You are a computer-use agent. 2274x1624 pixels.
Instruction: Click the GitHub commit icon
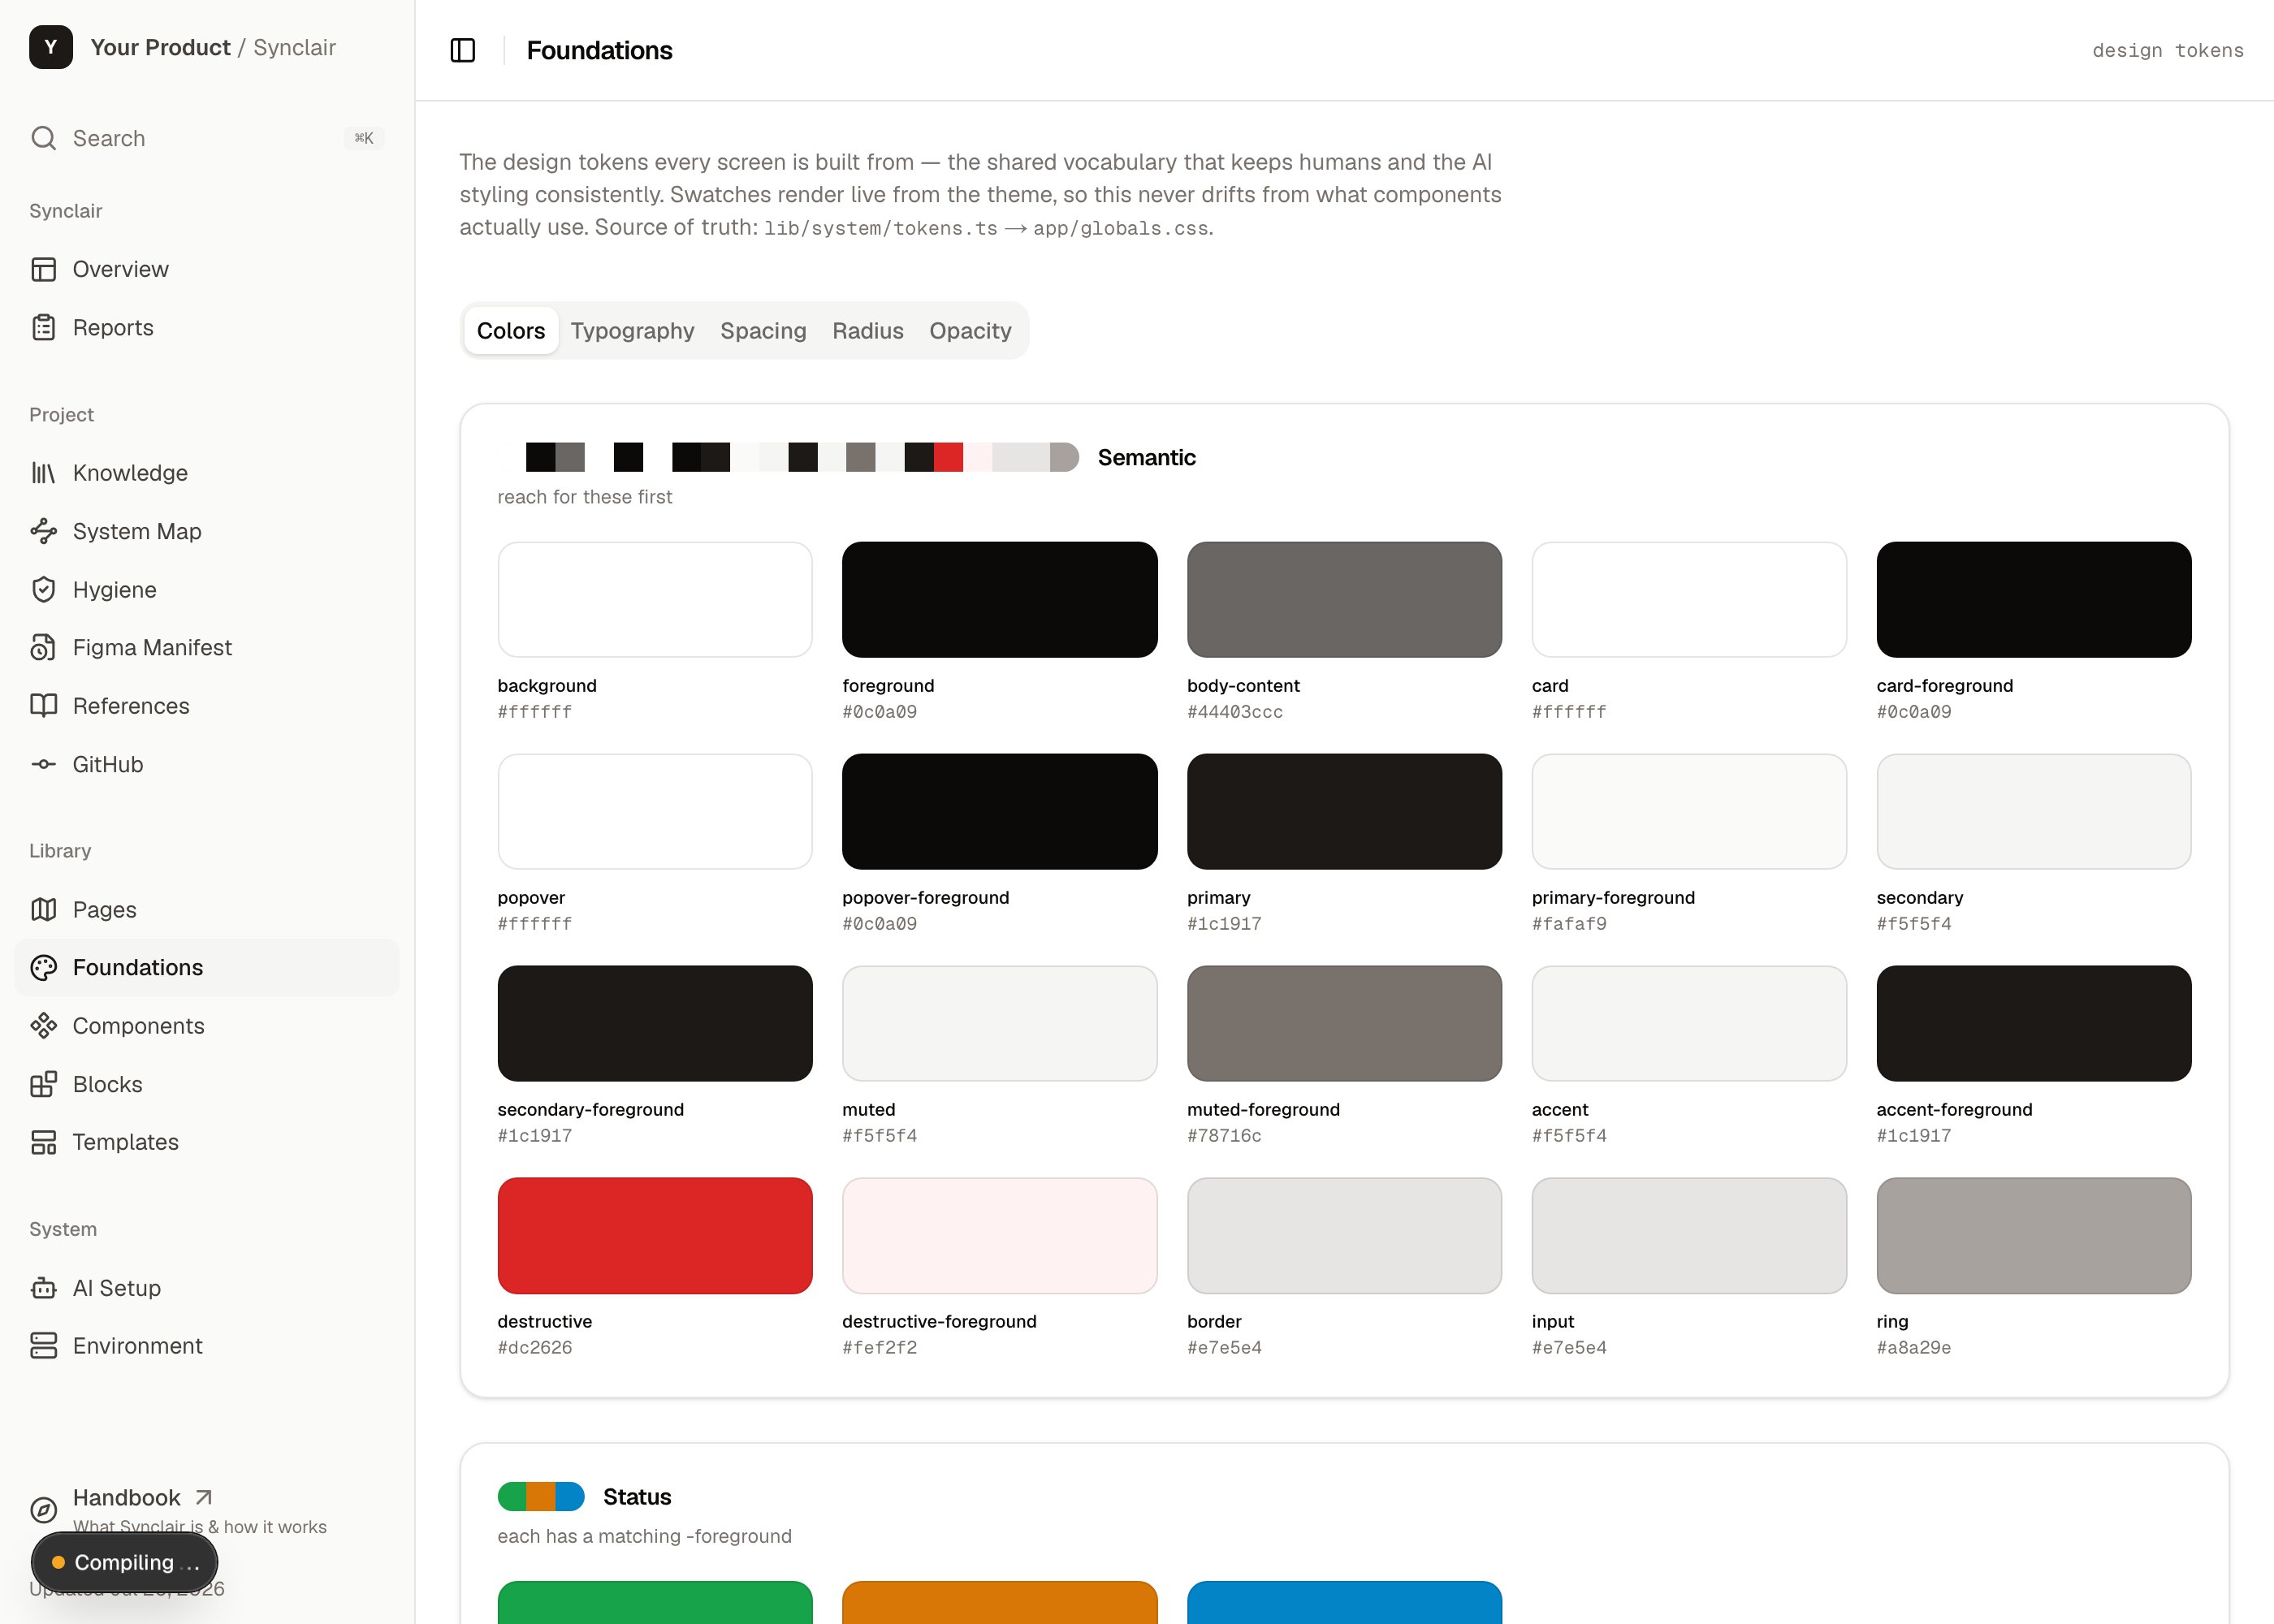(x=44, y=764)
